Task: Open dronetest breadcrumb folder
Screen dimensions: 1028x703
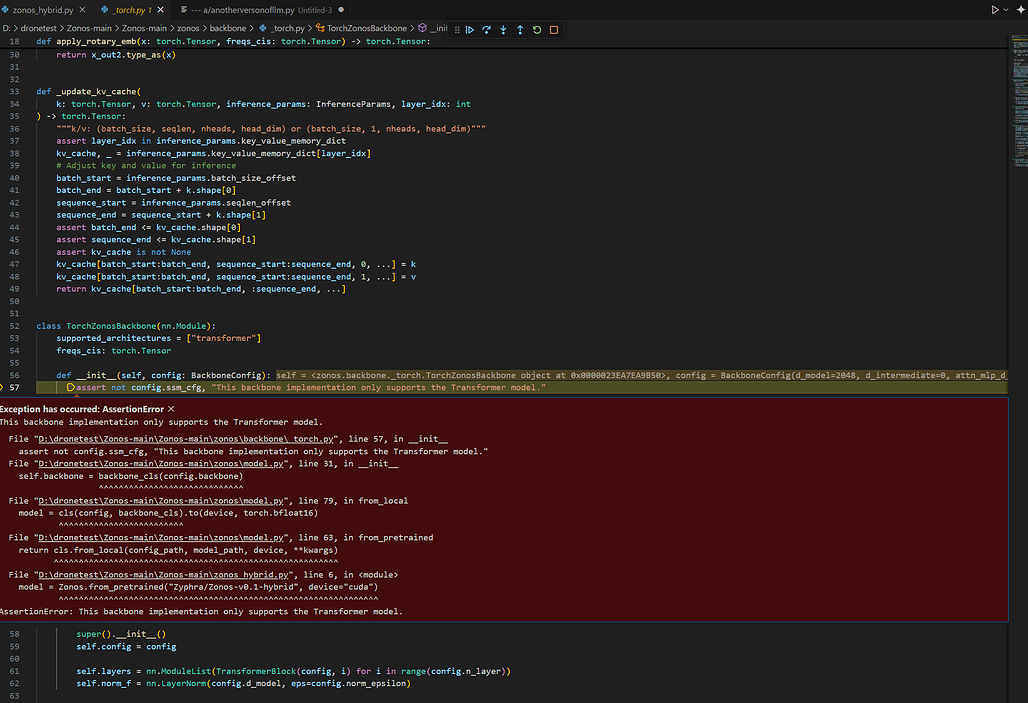Action: (x=39, y=28)
